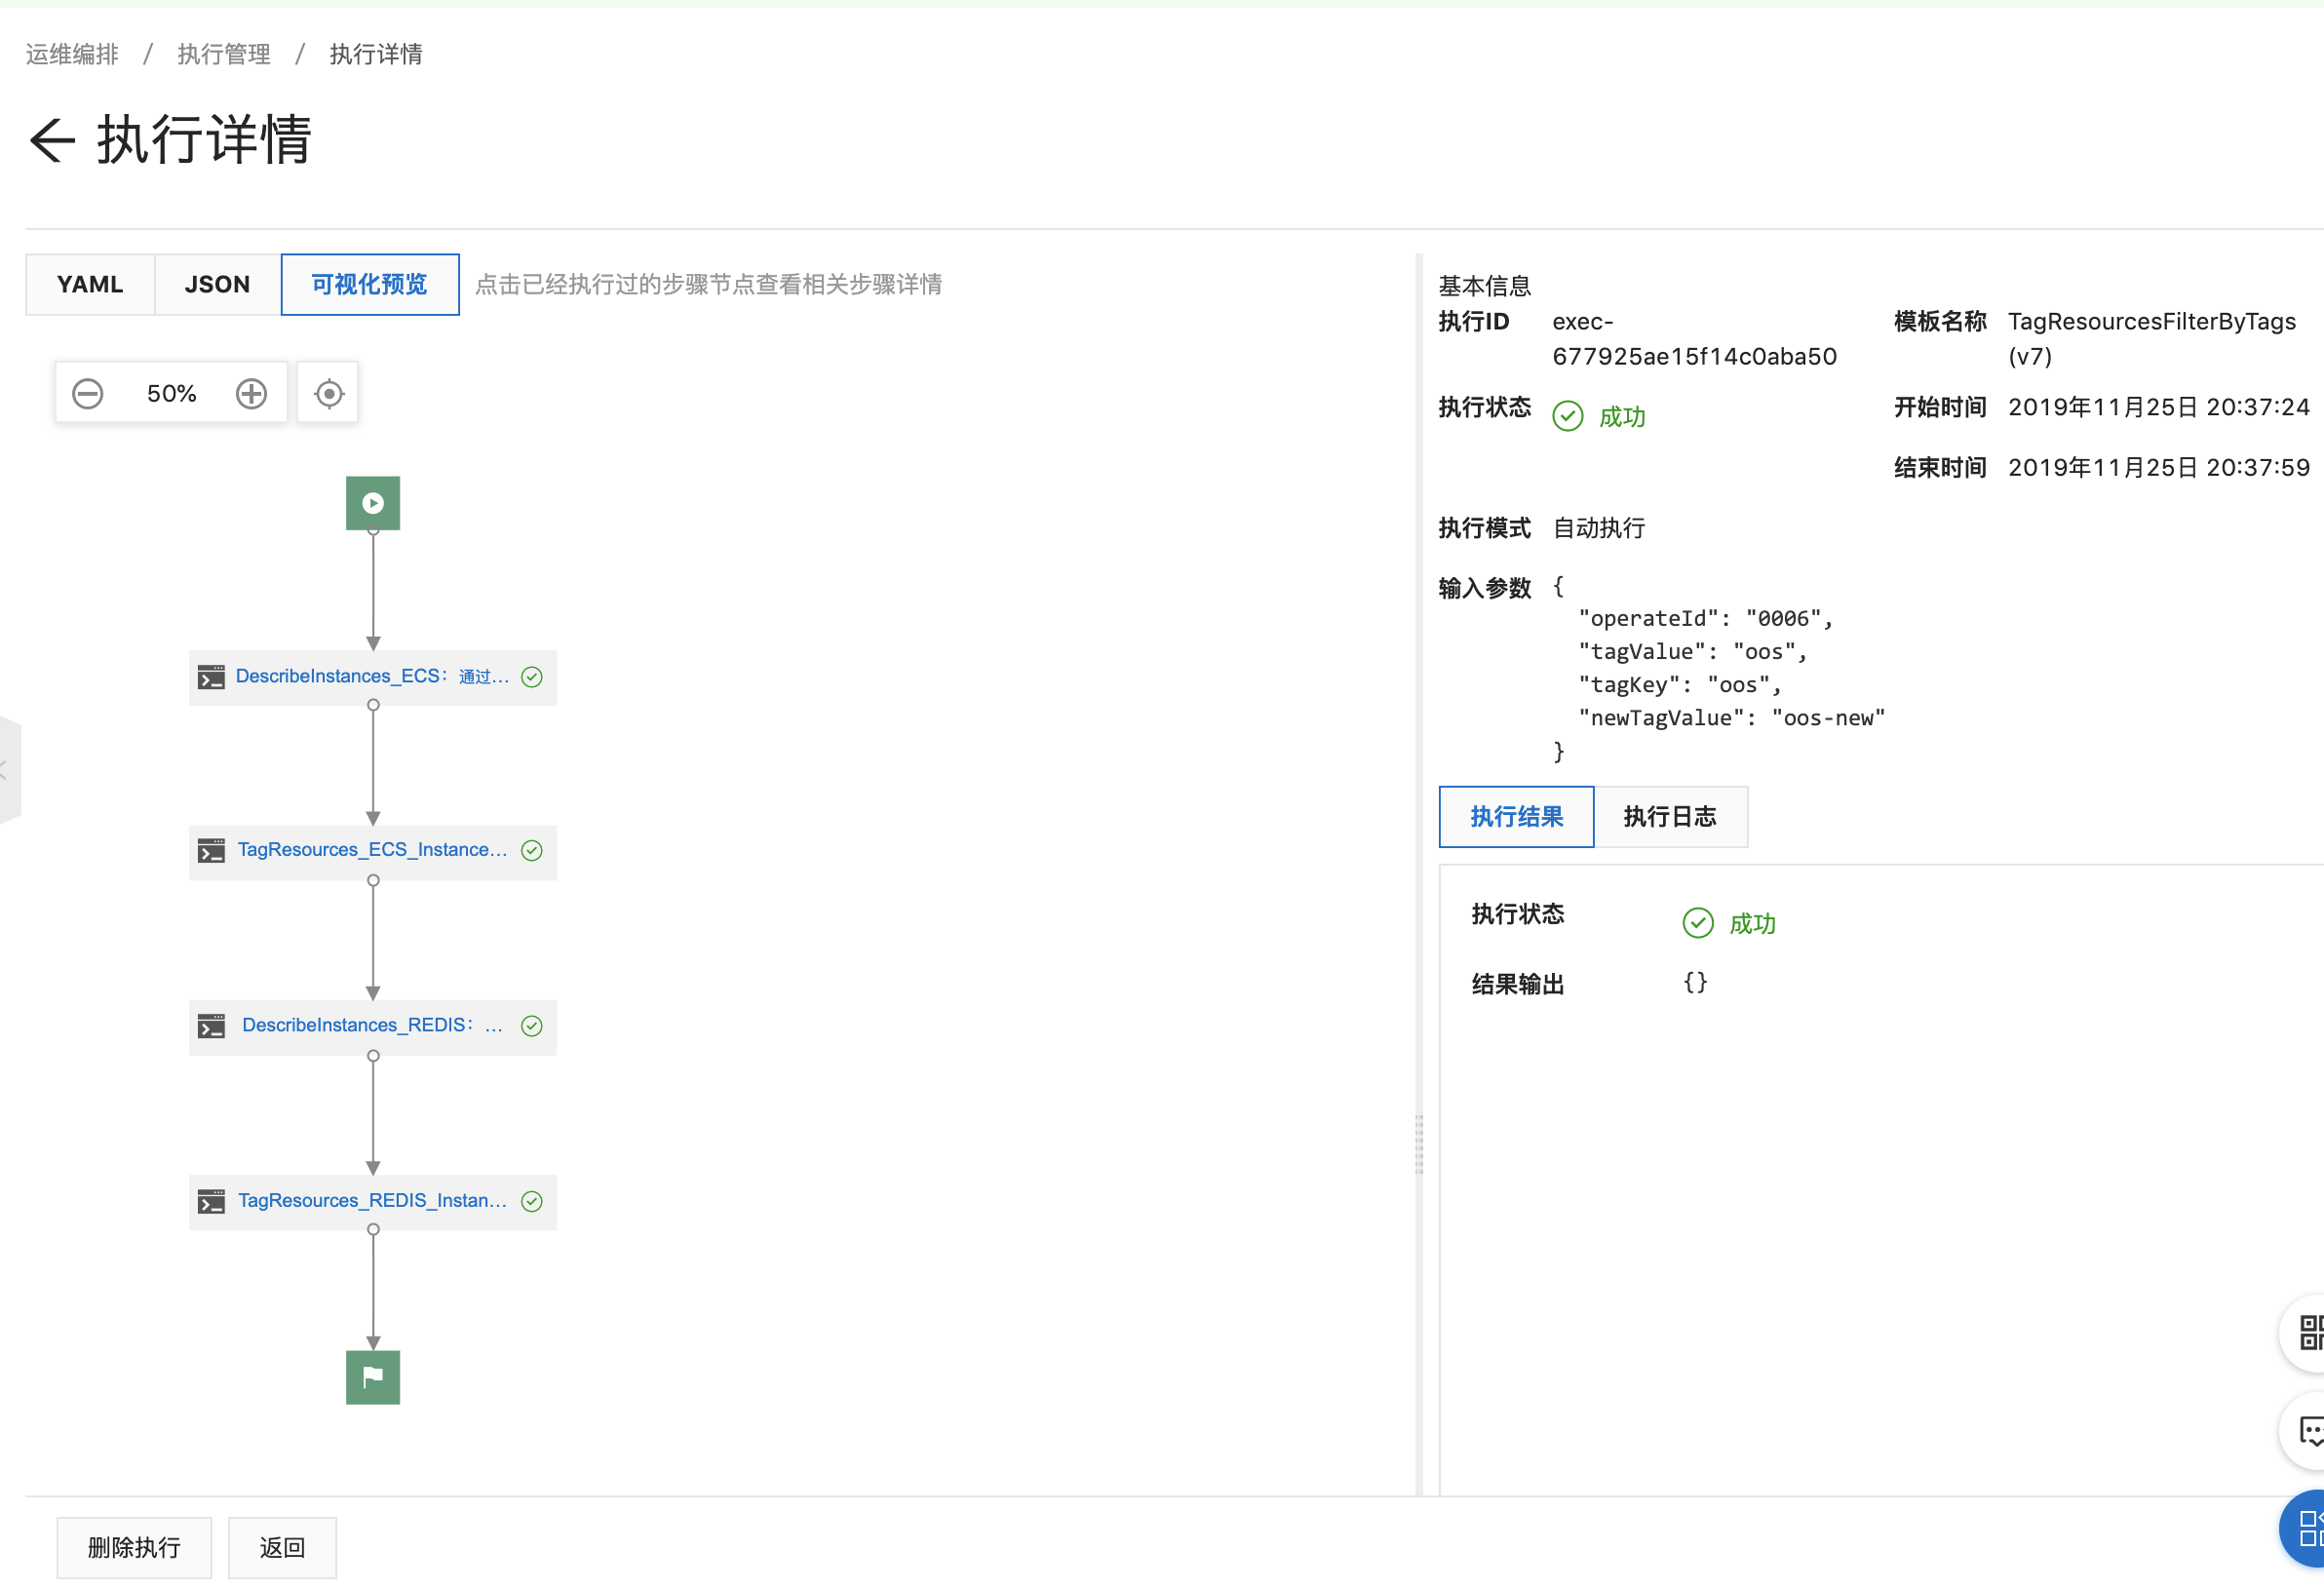This screenshot has width=2324, height=1589.
Task: Click the 删除执行 button
Action: pos(134,1547)
